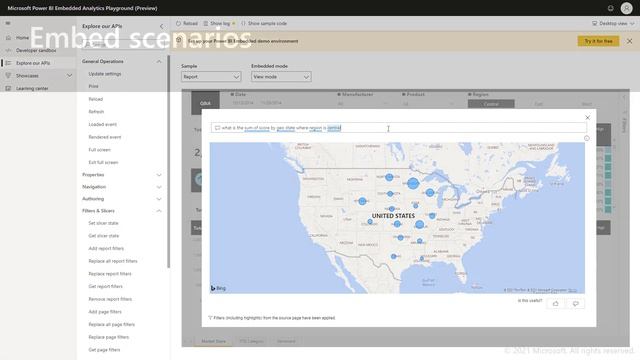Expand the Properties section
The height and width of the screenshot is (360, 640).
coord(159,175)
